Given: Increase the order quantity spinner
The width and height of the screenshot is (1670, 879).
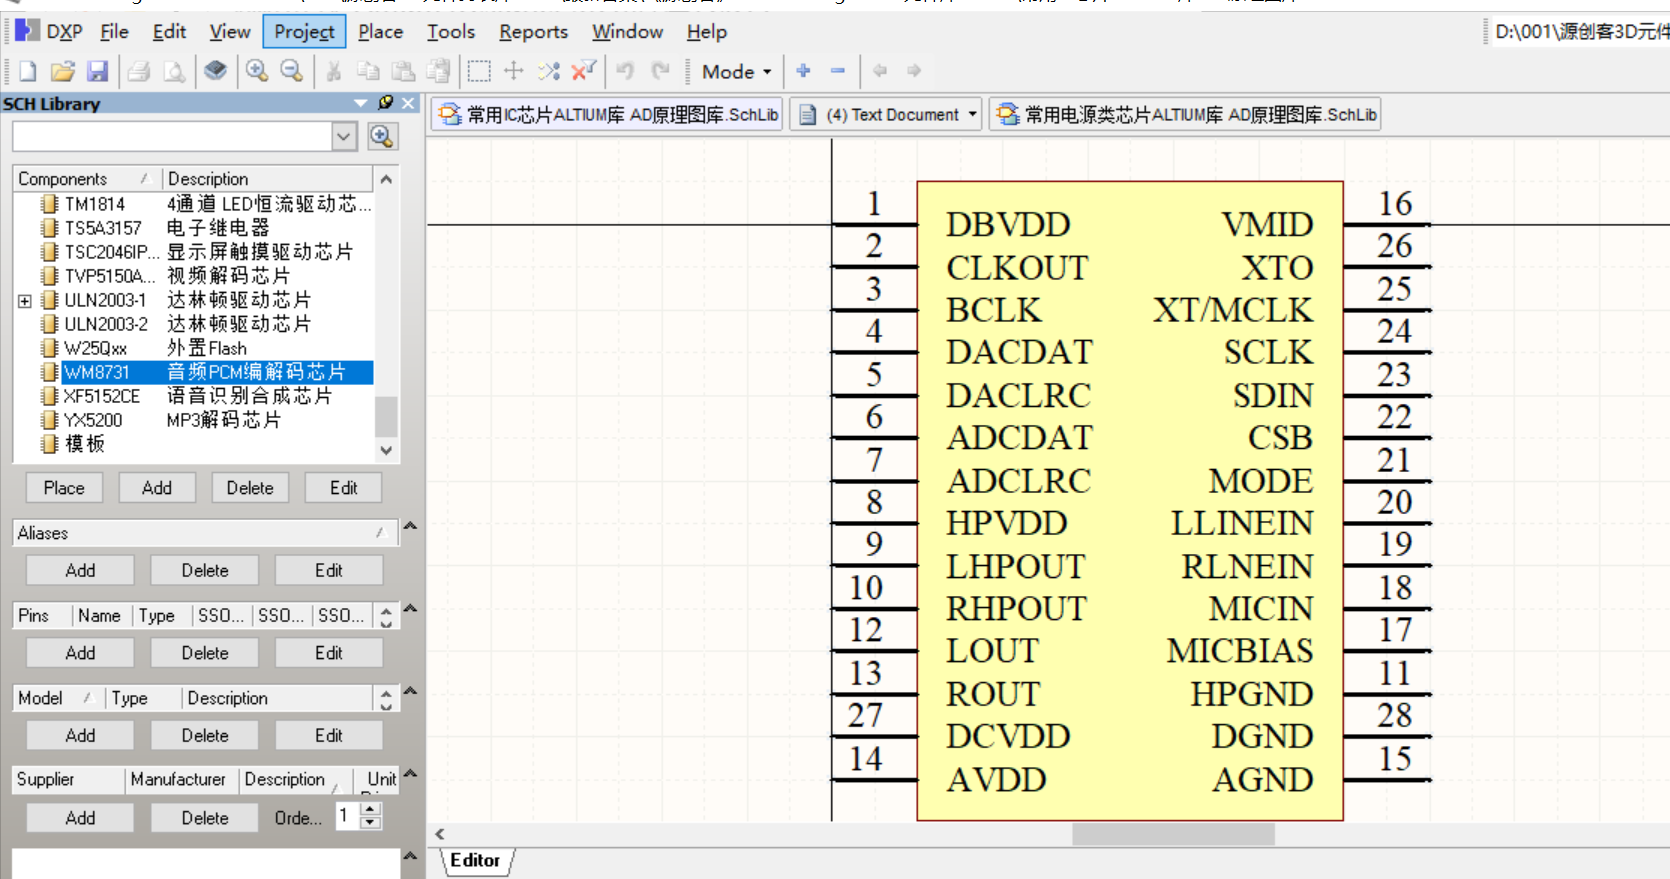Looking at the screenshot, I should tap(371, 811).
